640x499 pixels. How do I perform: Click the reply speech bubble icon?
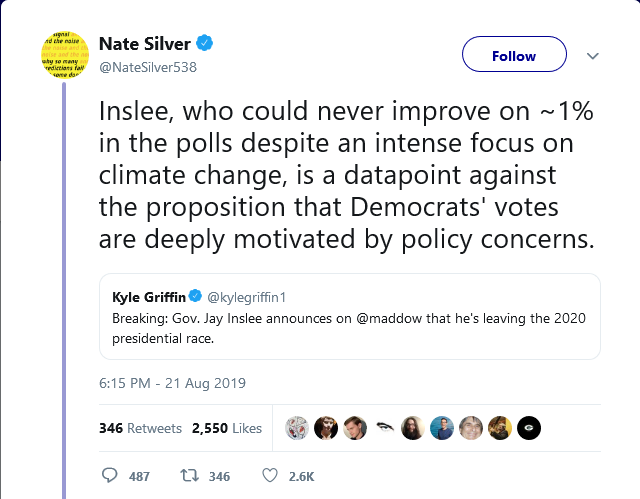(109, 475)
